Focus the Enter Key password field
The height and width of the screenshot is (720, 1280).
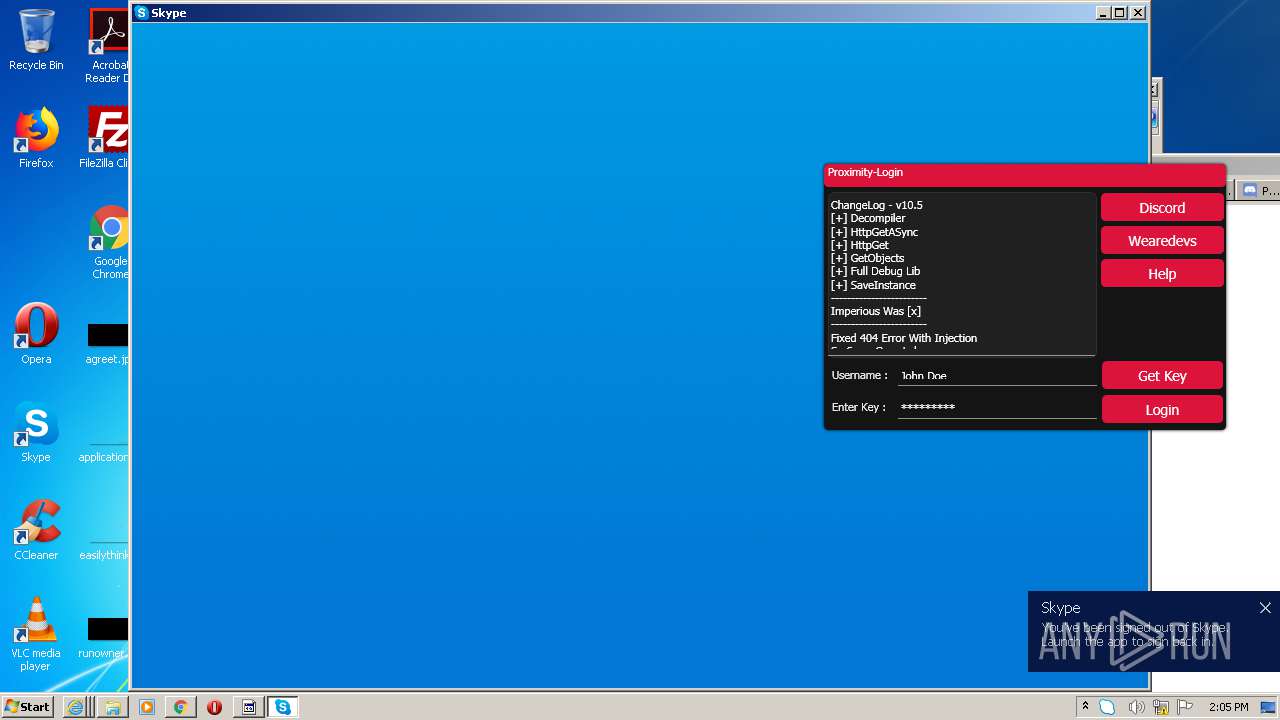pos(997,407)
